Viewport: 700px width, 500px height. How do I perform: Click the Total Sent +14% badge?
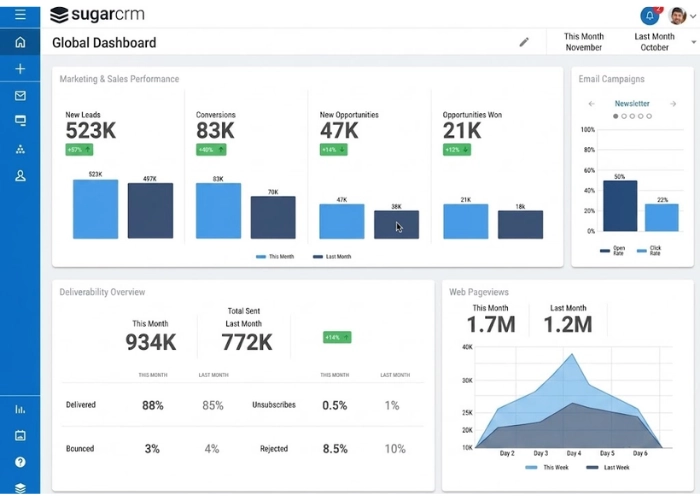tap(337, 338)
